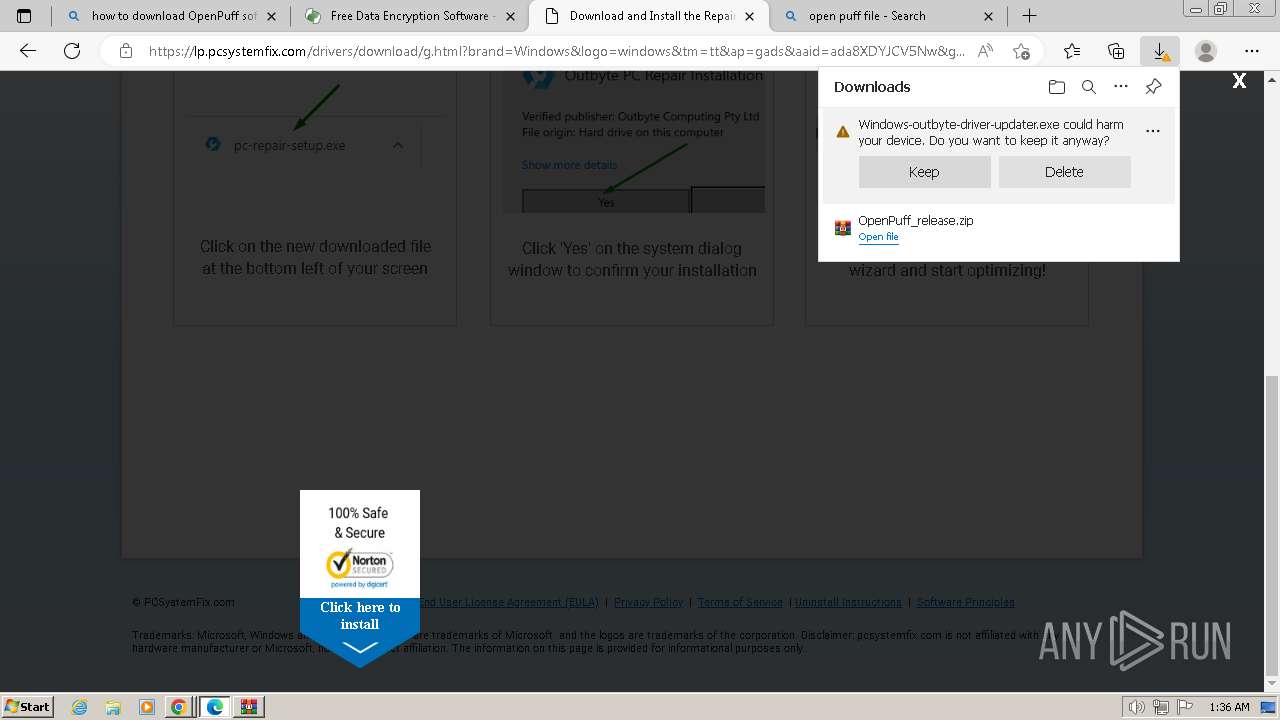Add this page to favorites
This screenshot has height=720, width=1280.
[1021, 51]
